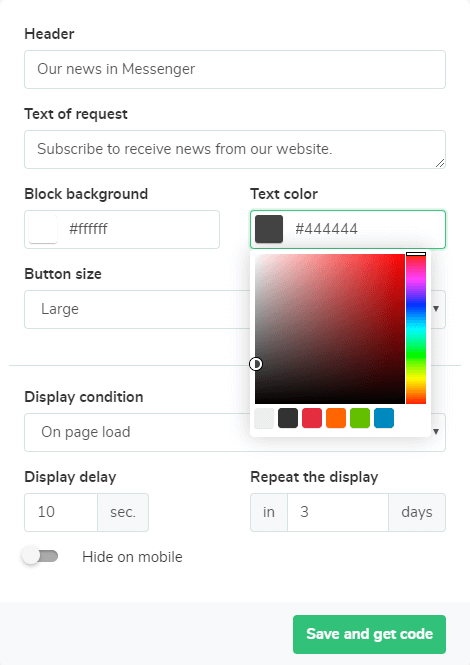Click the rainbow hue slider strip
Screen dimensions: 470x665
[x=416, y=329]
